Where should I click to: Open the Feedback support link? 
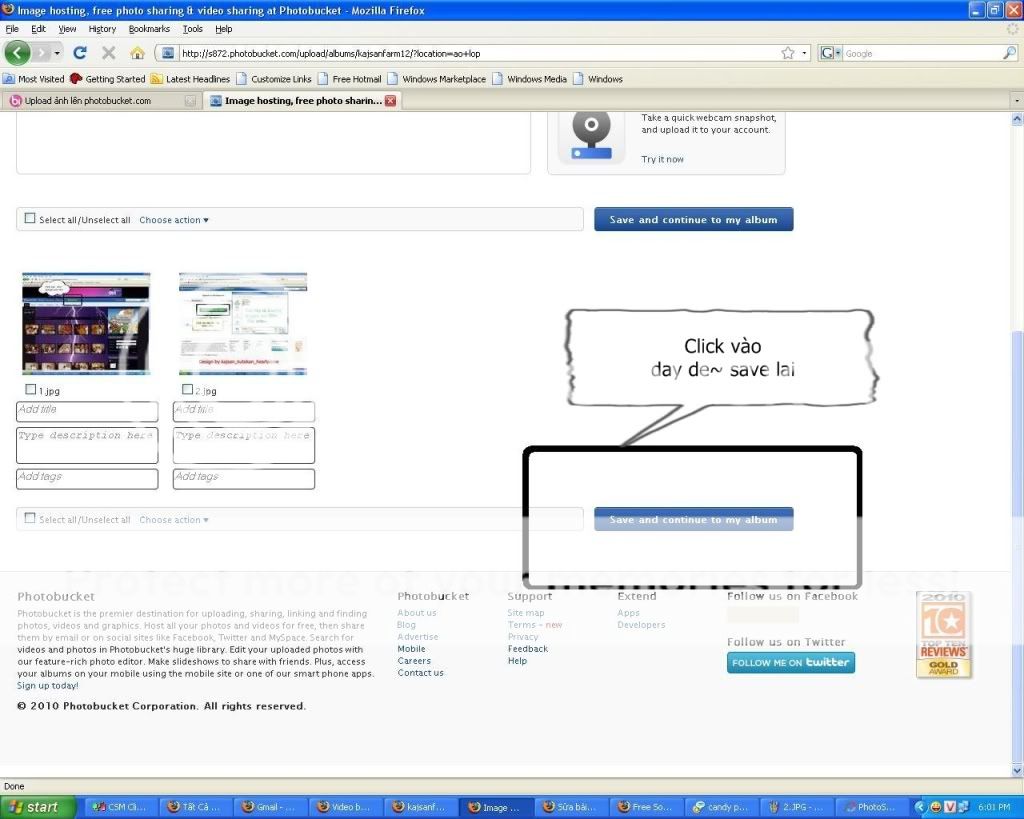click(x=528, y=649)
